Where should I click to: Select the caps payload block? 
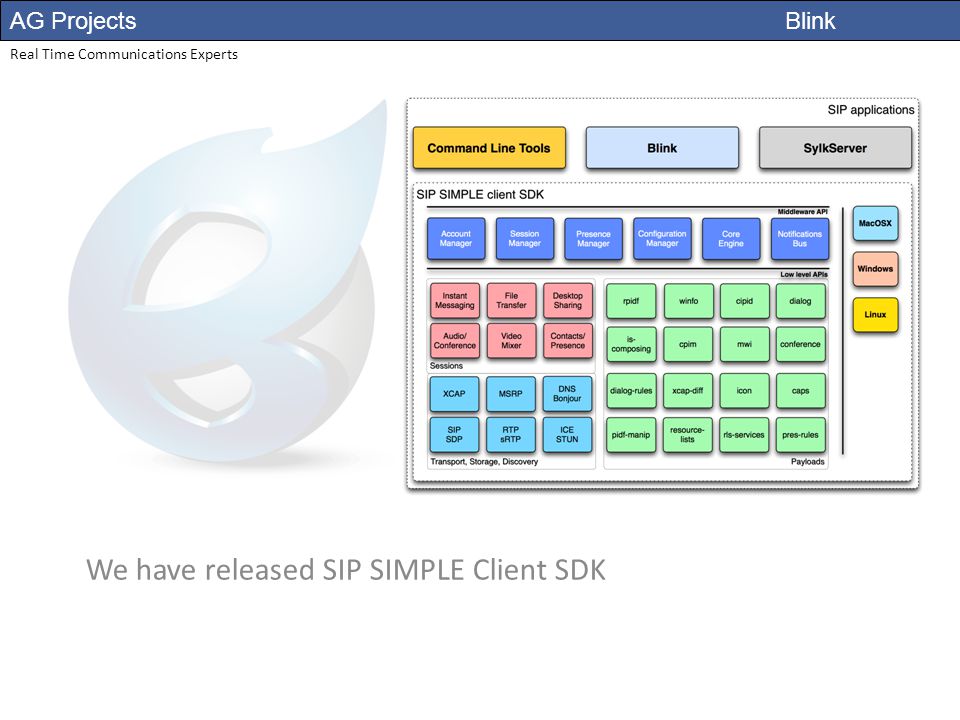click(800, 391)
